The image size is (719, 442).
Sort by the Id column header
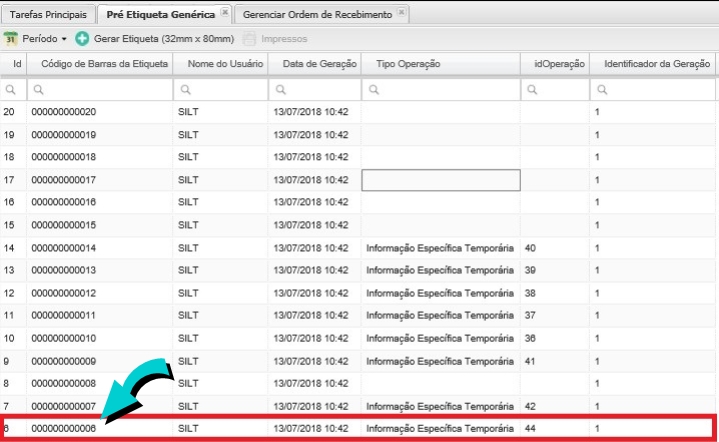[13, 64]
